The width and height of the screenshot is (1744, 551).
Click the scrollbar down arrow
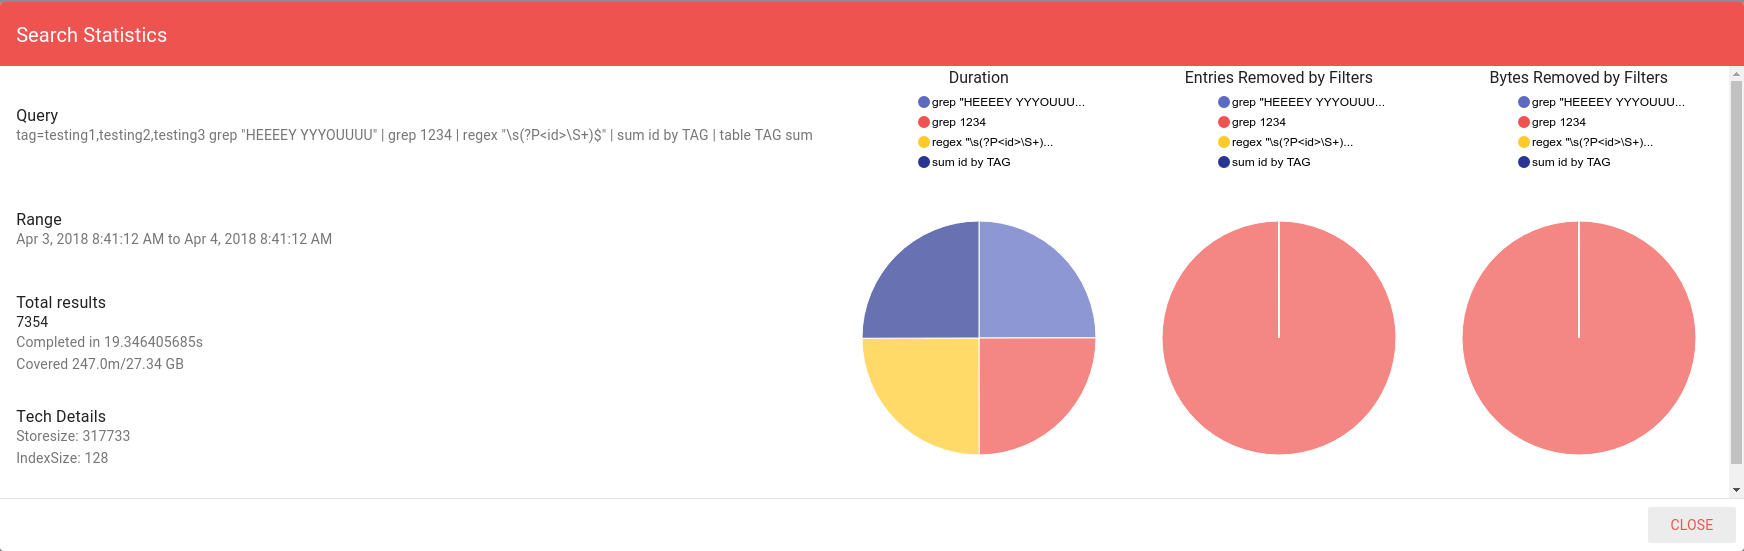1737,490
